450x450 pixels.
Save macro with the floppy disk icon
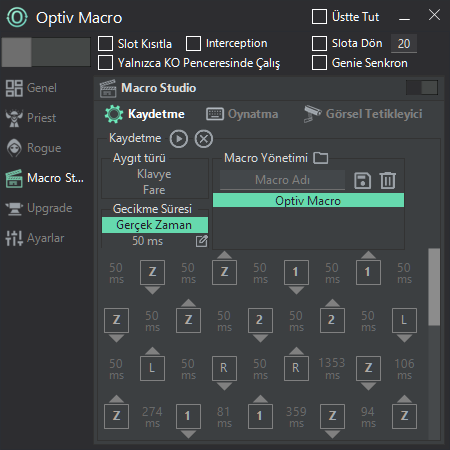tap(362, 180)
